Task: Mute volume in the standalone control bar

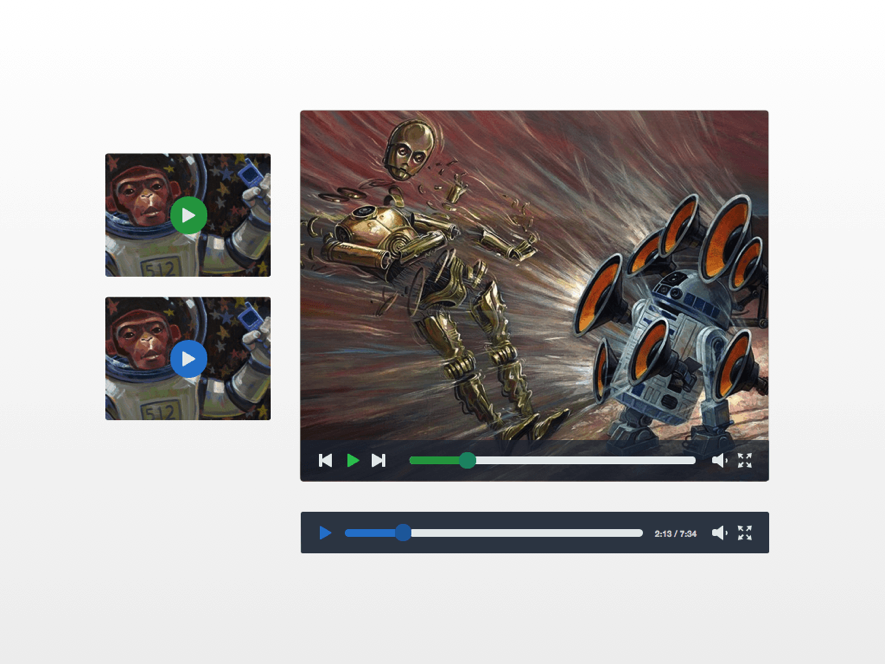Action: [719, 532]
